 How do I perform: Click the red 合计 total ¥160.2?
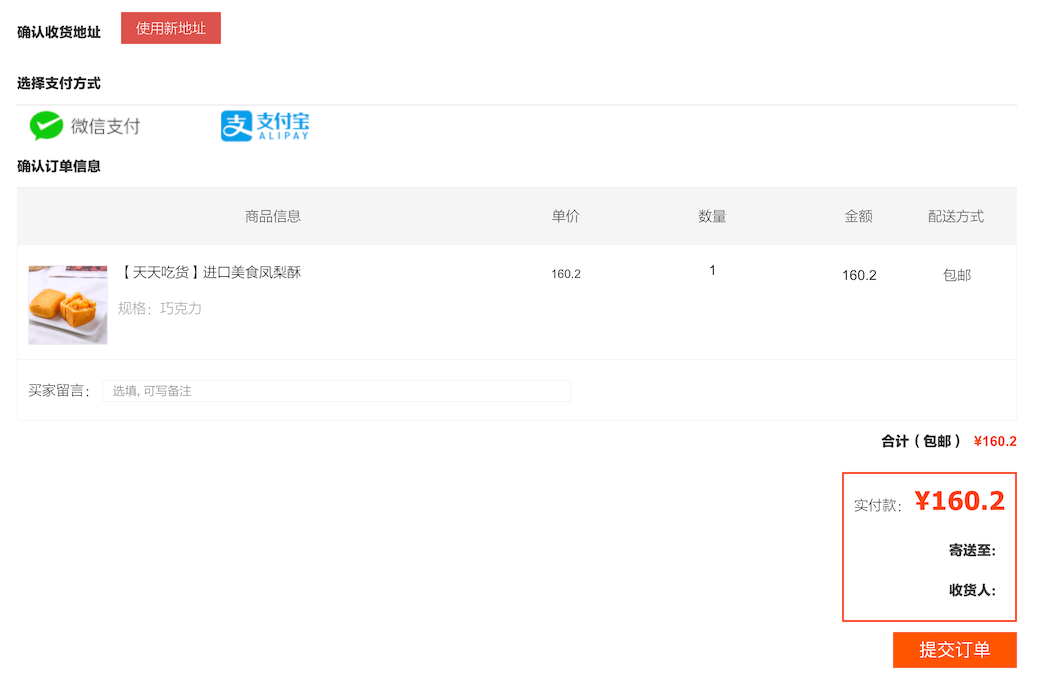click(x=994, y=441)
